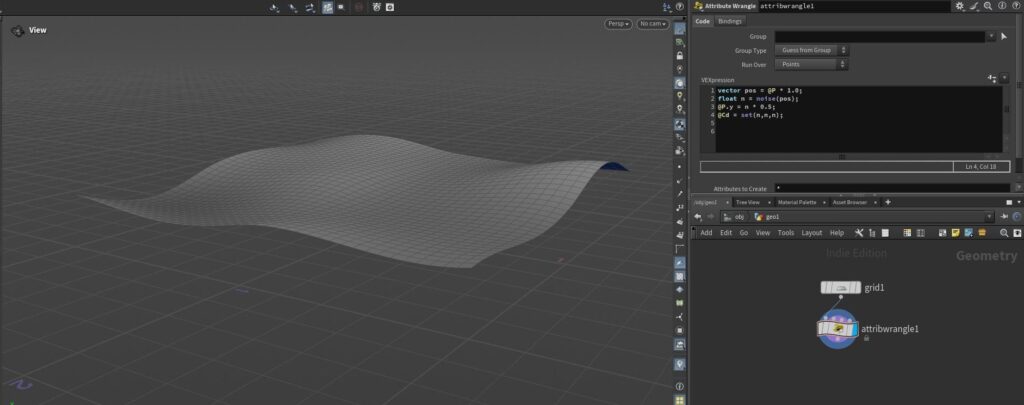
Task: Click the magnifier search icon in parameter pane
Action: (986, 6)
